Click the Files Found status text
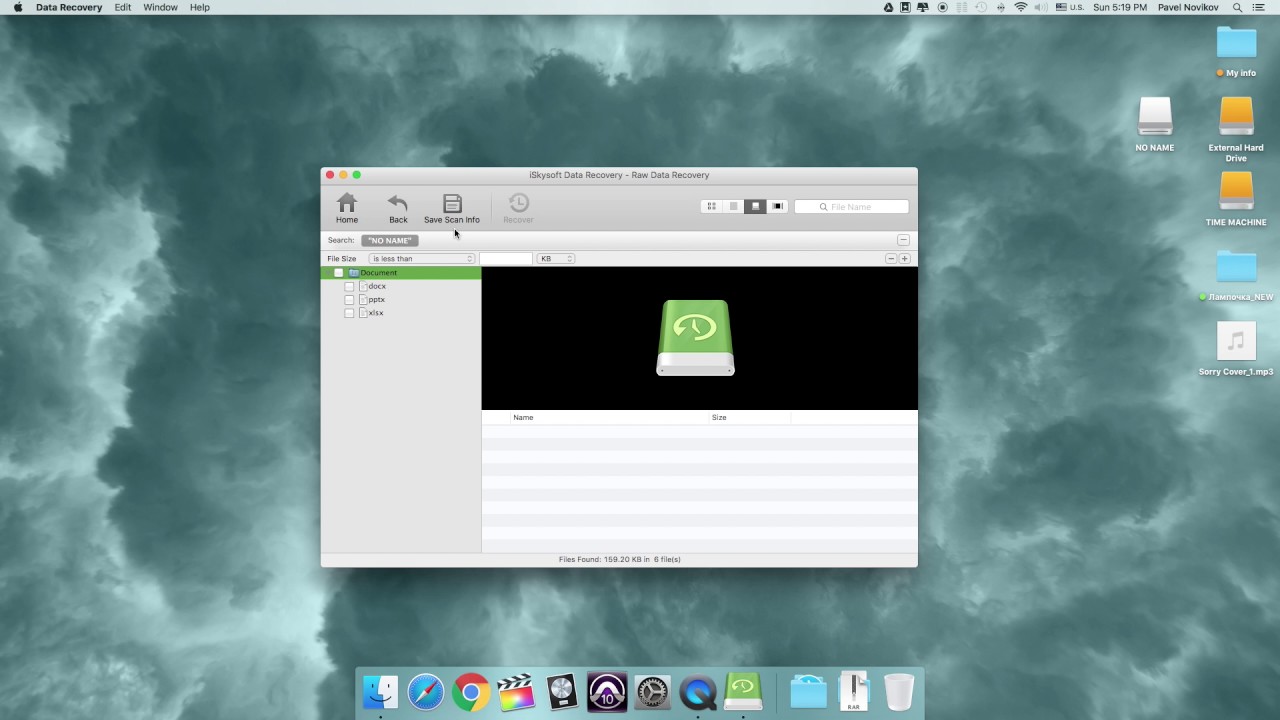Screen dimensions: 1280x720 [619, 559]
